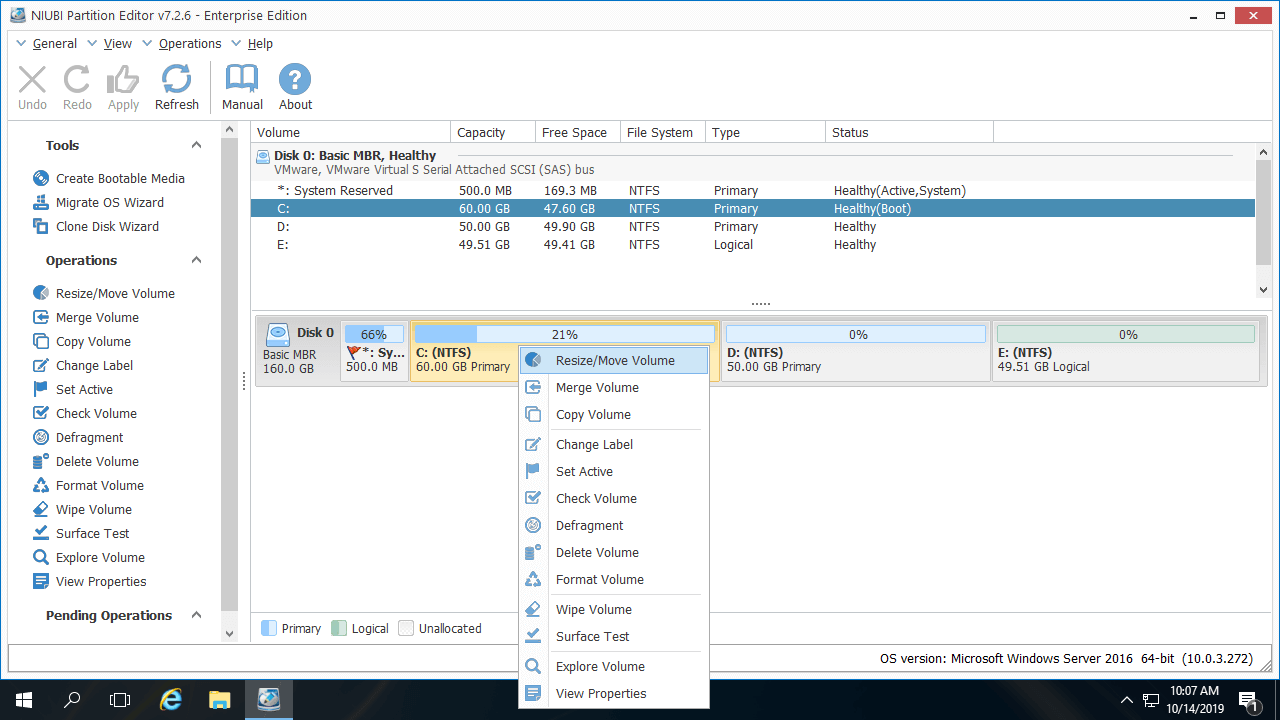Open the General menu dropdown
Image resolution: width=1280 pixels, height=720 pixels.
(x=54, y=43)
